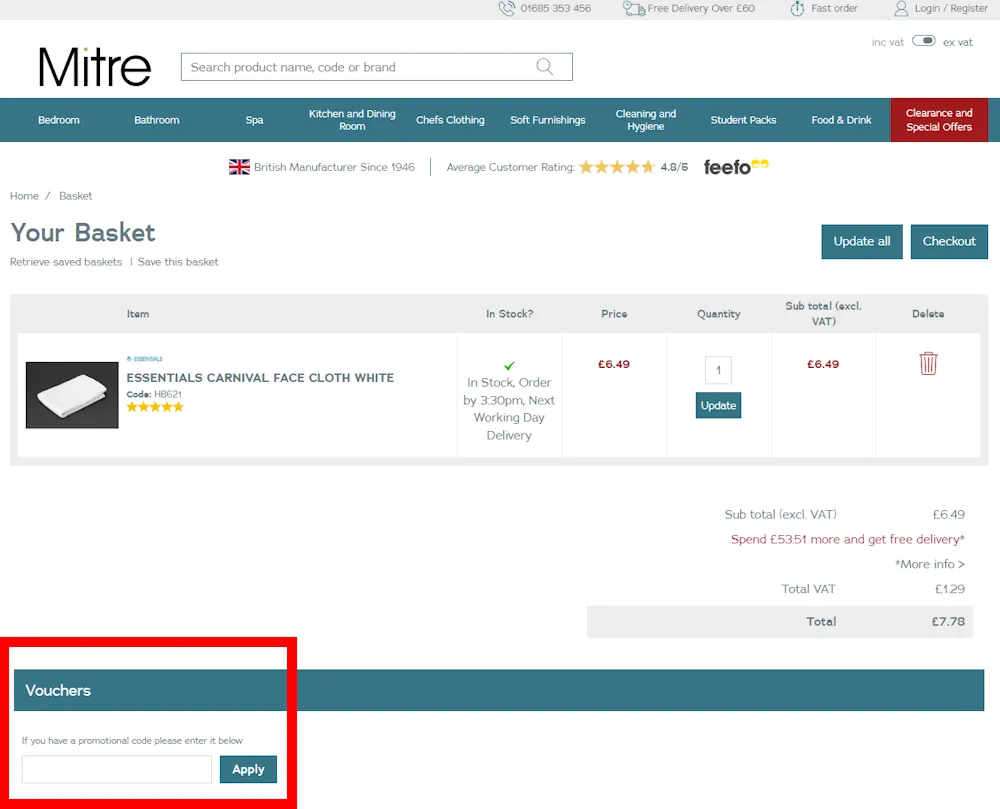Click the average customer rating stars

(616, 167)
